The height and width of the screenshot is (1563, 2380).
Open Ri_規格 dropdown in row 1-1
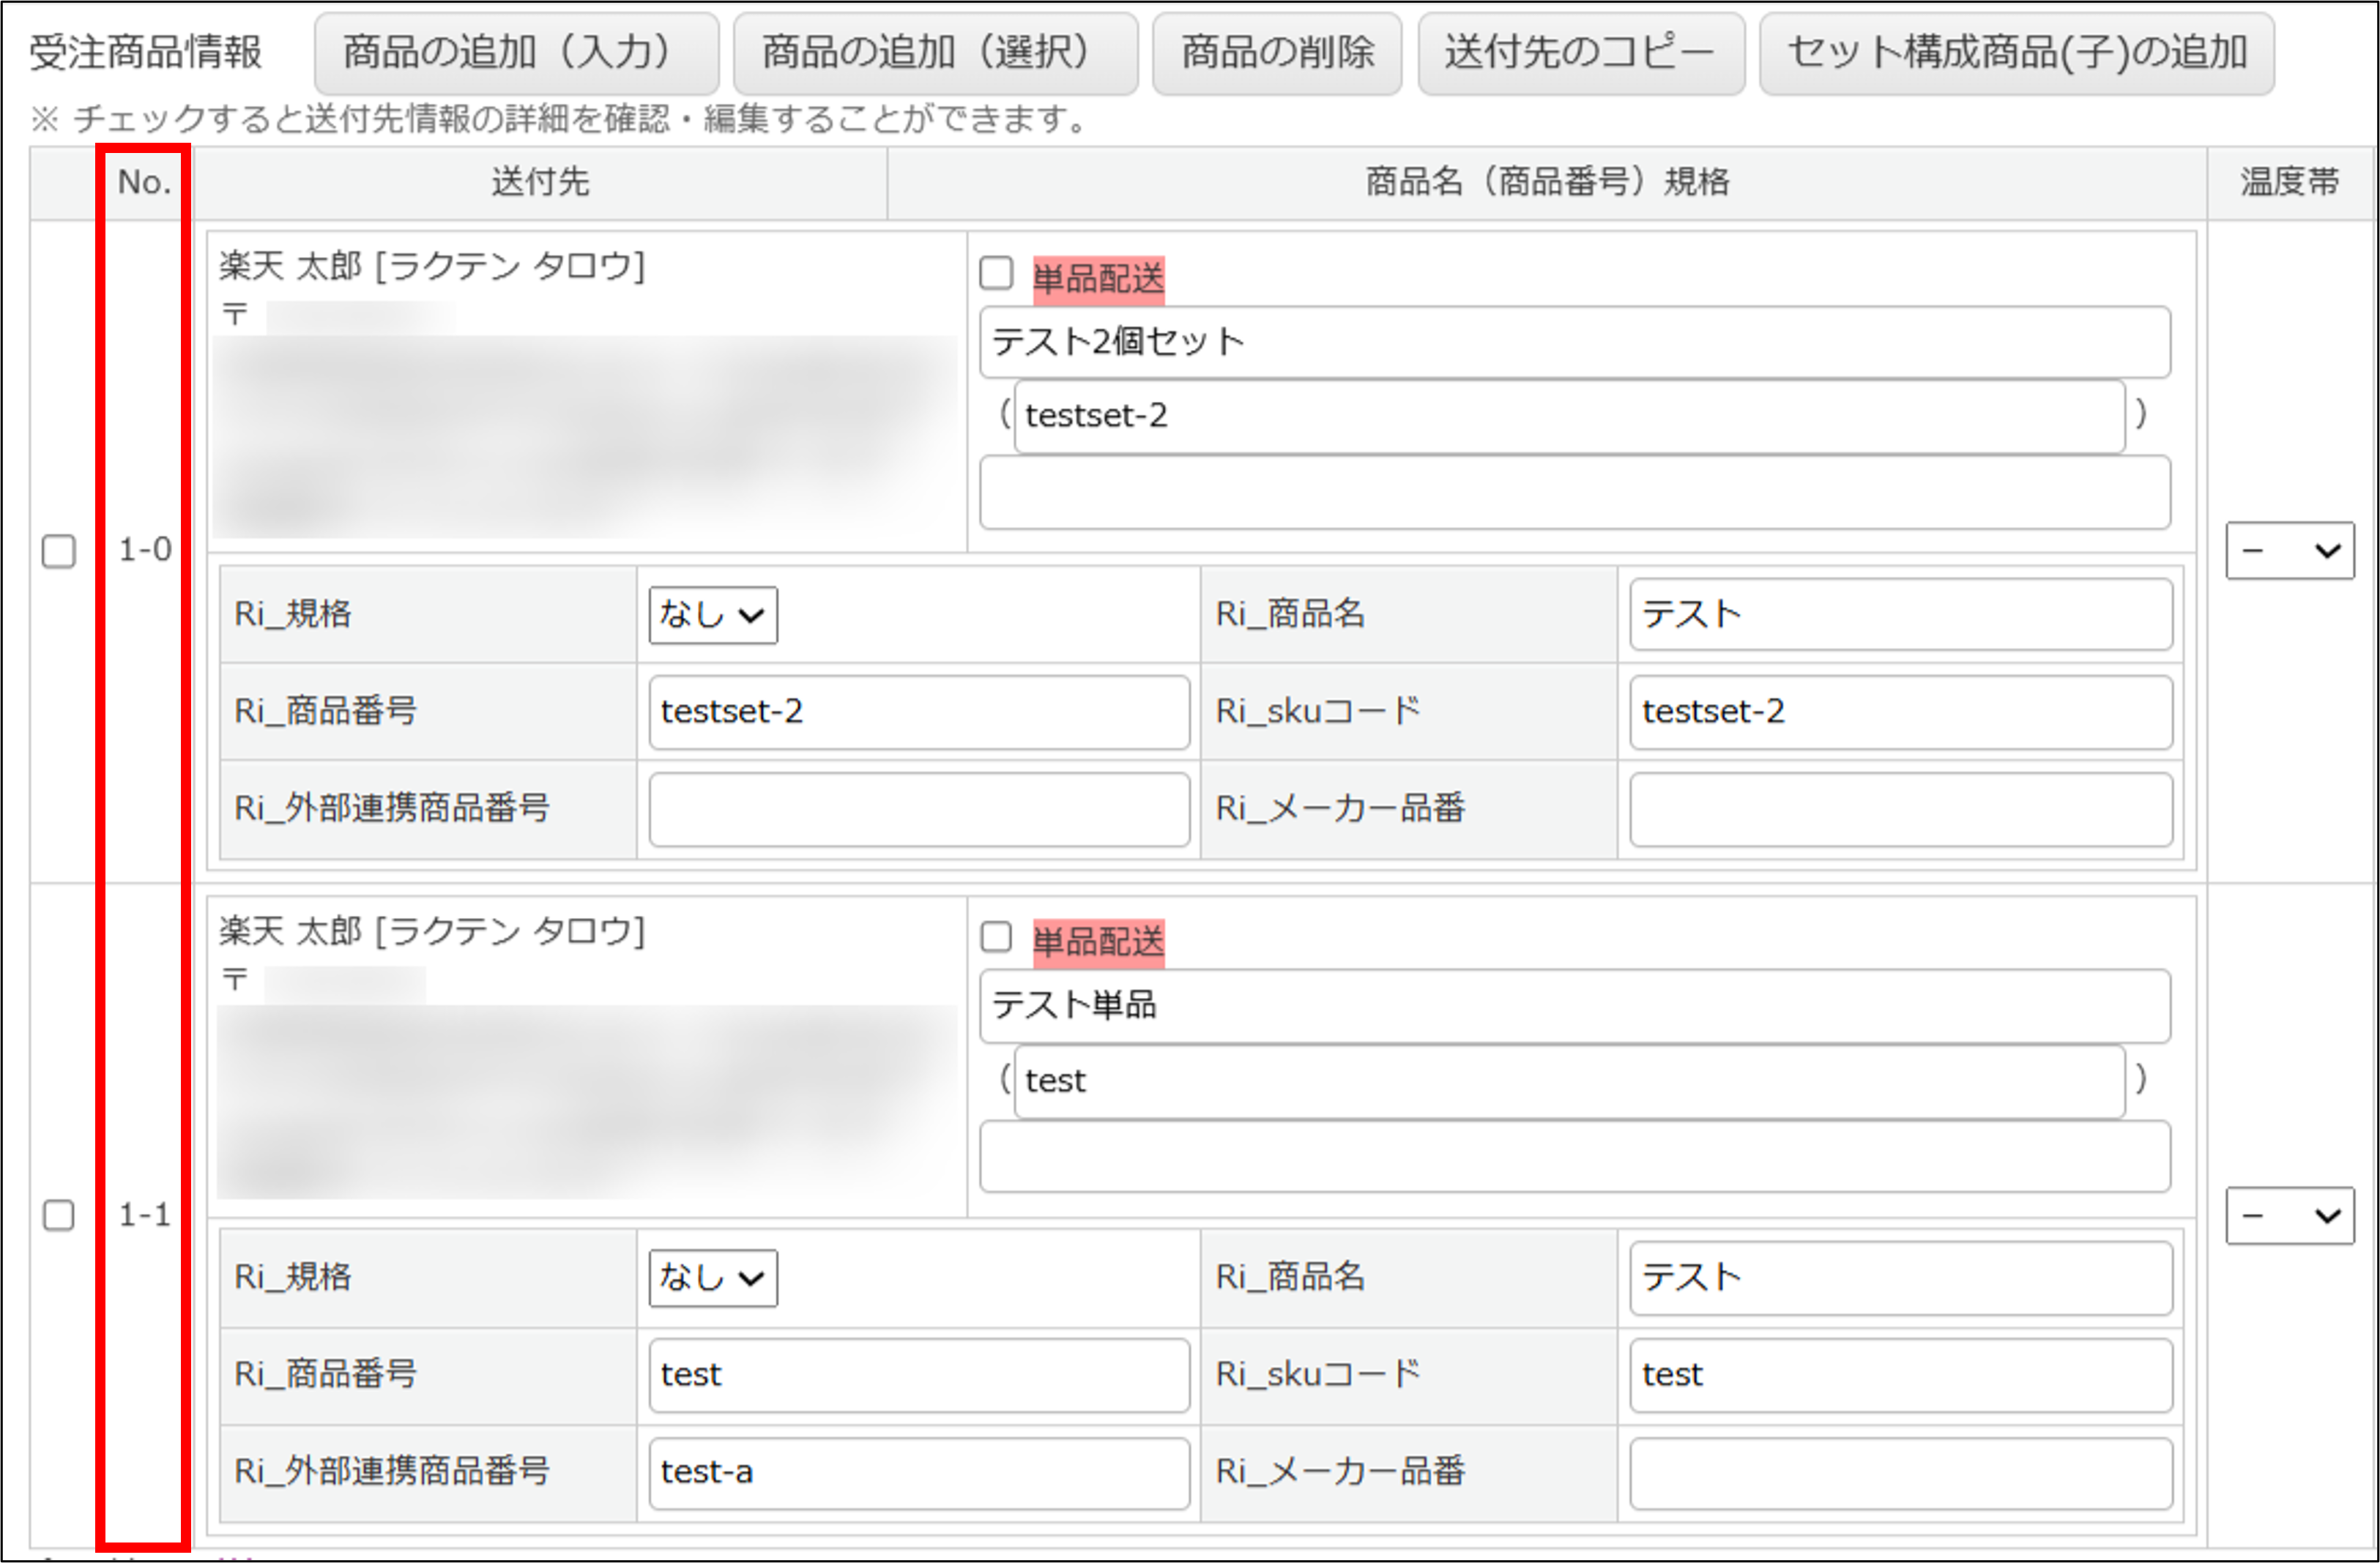(713, 1277)
